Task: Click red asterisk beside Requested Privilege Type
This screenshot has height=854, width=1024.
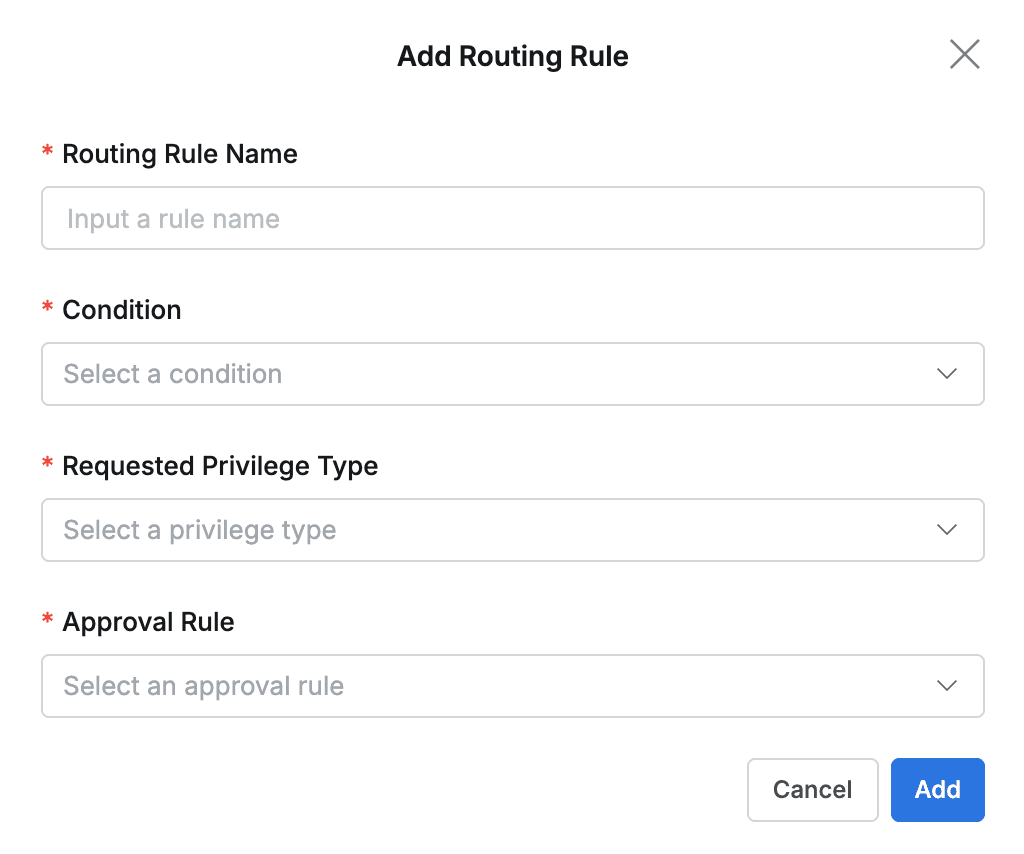Action: [47, 464]
